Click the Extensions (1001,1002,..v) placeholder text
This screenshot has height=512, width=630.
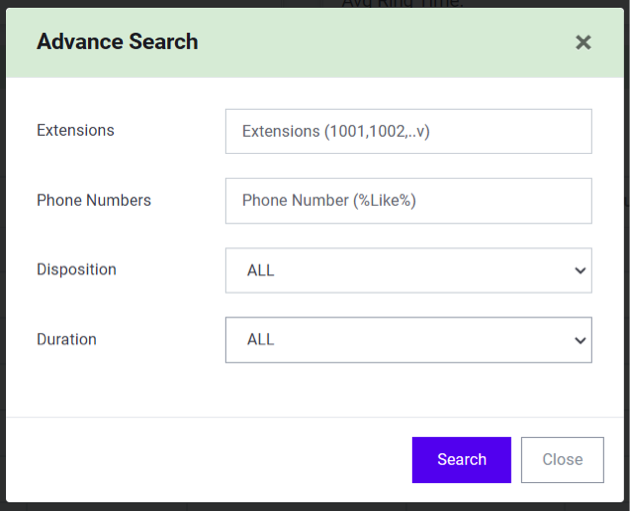point(336,131)
